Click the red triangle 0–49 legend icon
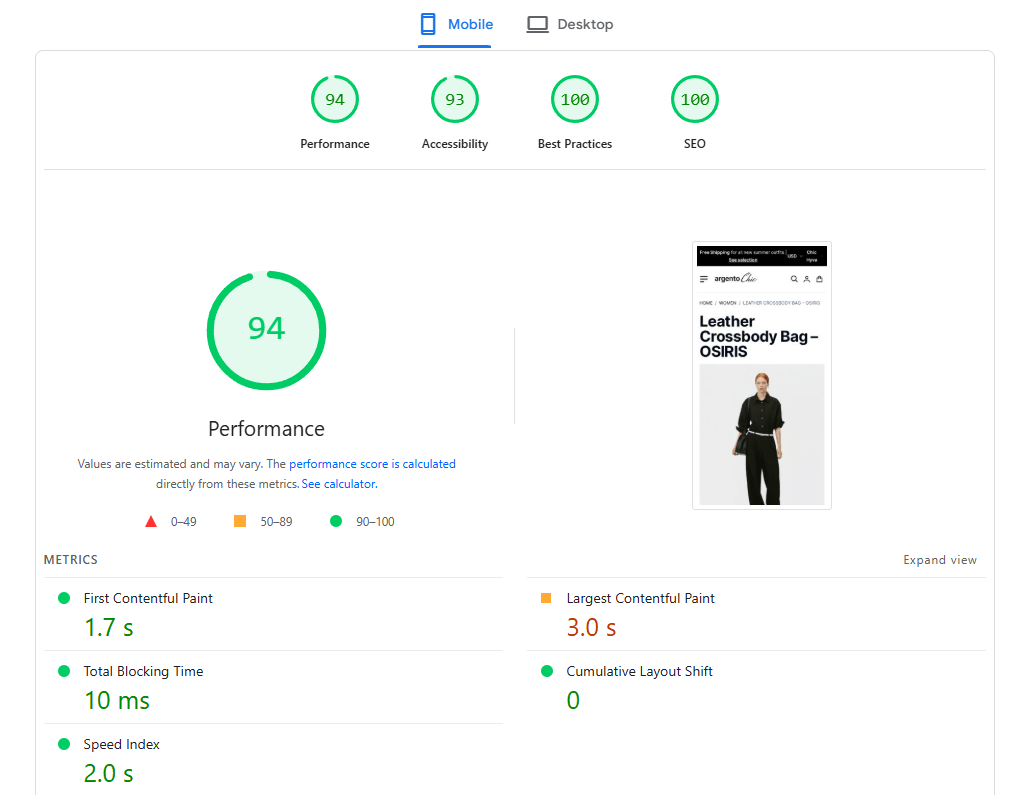The image size is (1032, 795). 151,521
